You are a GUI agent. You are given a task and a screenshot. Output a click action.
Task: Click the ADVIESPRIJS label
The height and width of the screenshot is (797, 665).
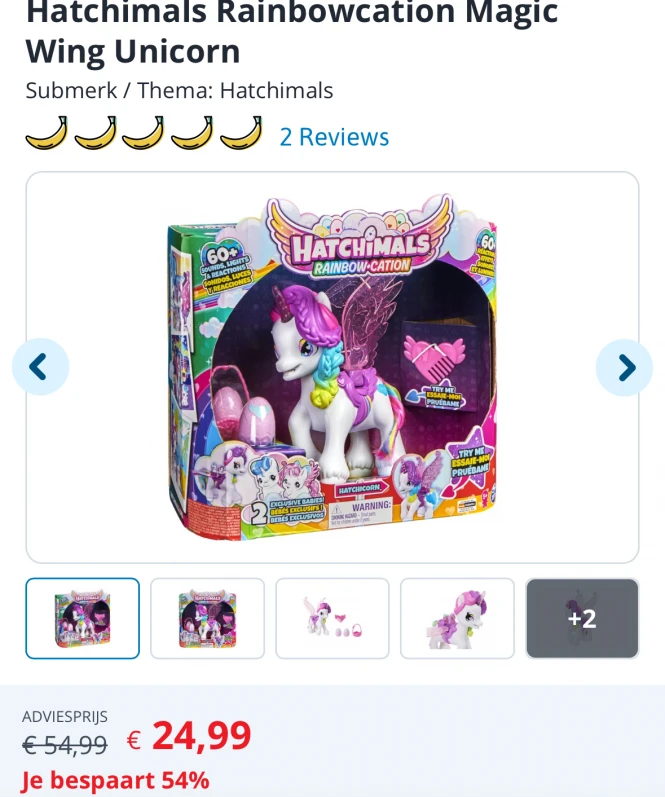[65, 716]
